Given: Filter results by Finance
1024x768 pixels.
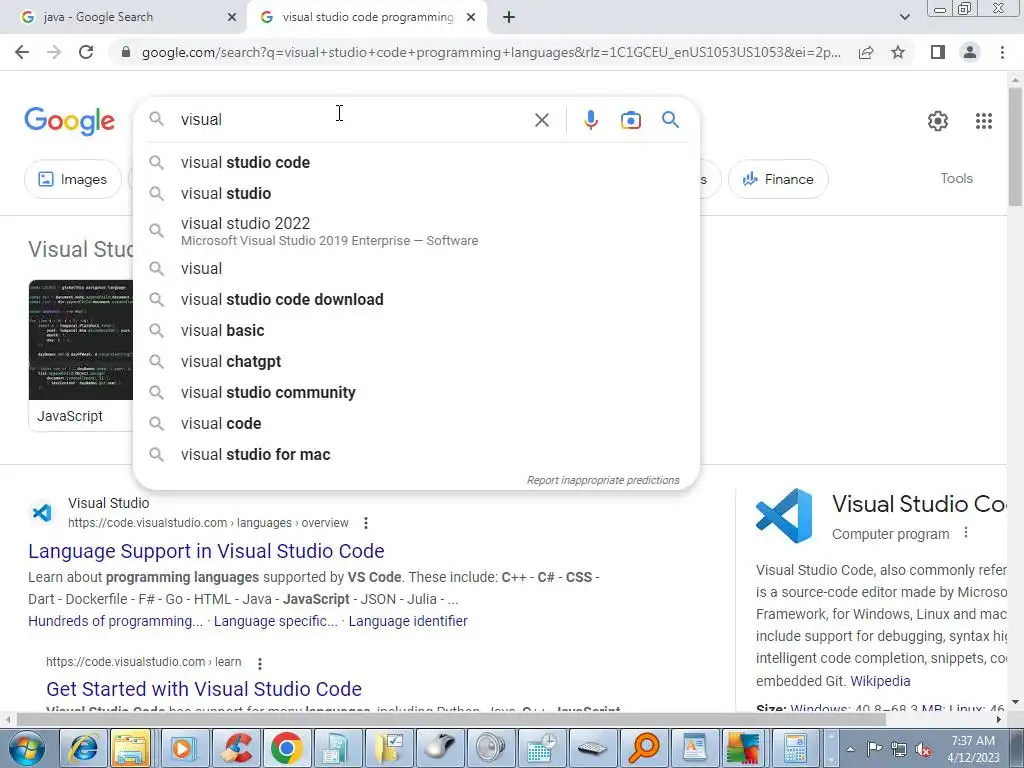Looking at the screenshot, I should [778, 179].
